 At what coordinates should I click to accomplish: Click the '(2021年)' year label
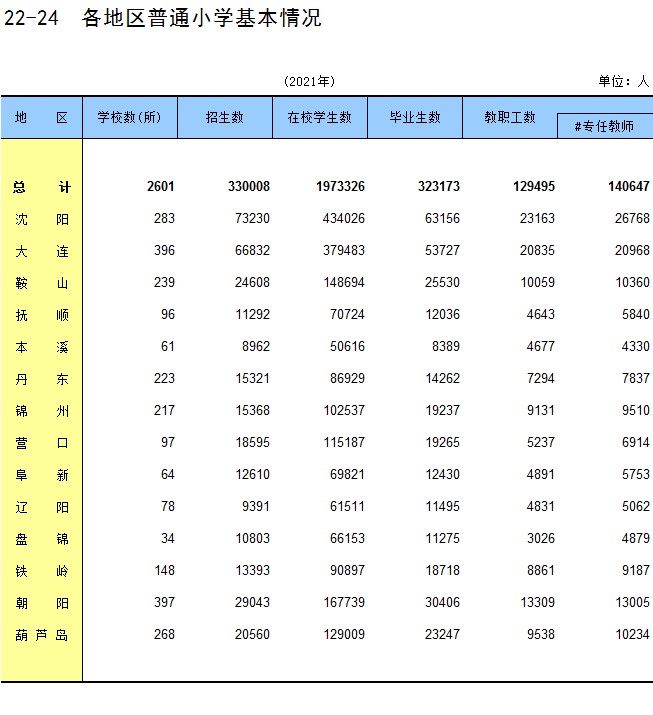coord(309,82)
